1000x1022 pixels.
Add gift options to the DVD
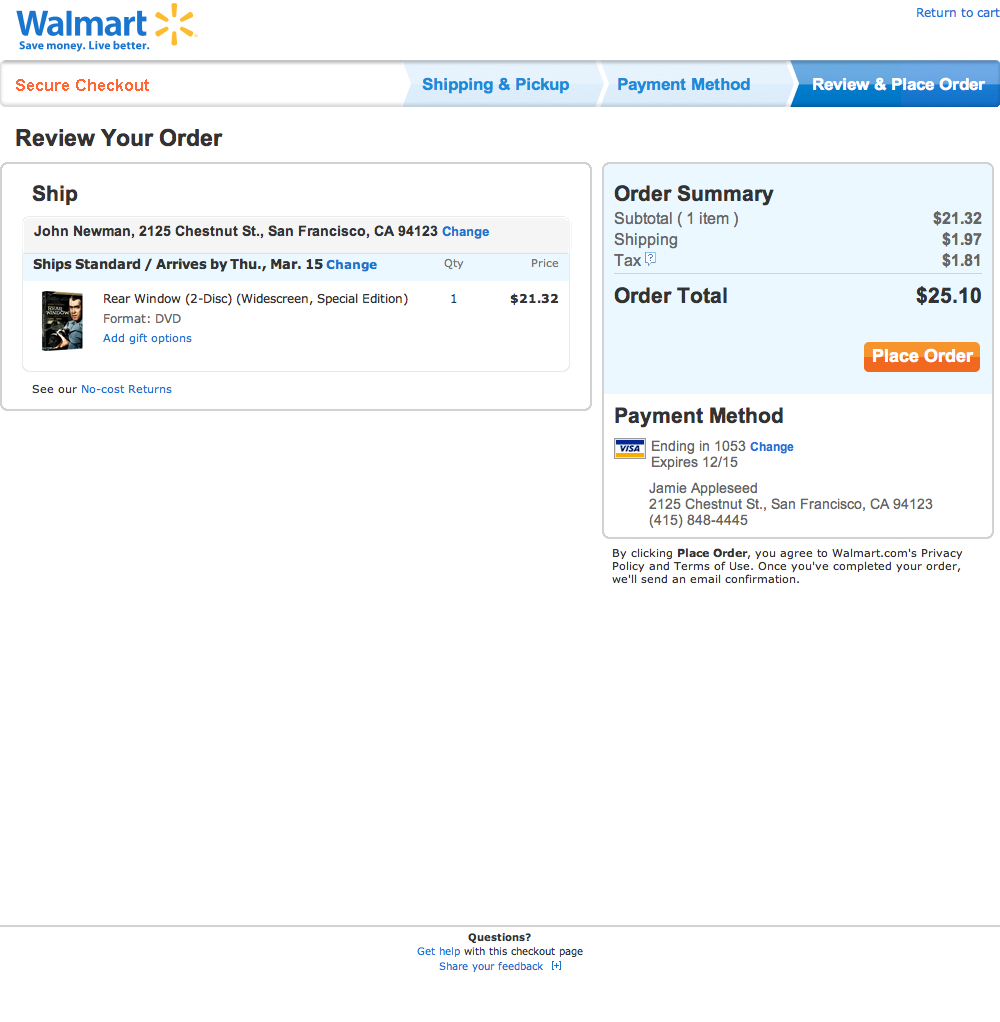(x=147, y=337)
